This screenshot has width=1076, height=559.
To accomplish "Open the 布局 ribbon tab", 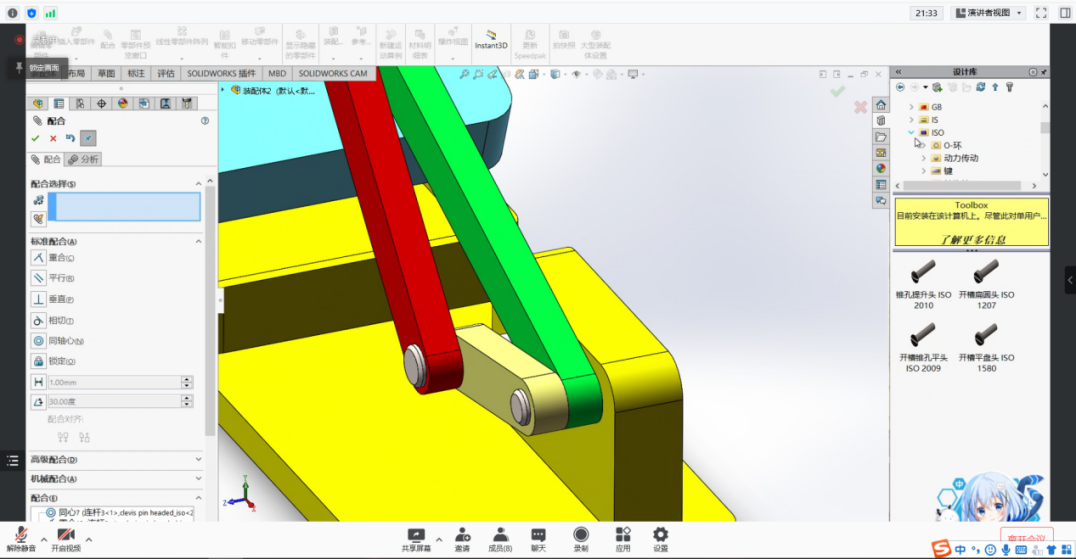I will coord(76,73).
